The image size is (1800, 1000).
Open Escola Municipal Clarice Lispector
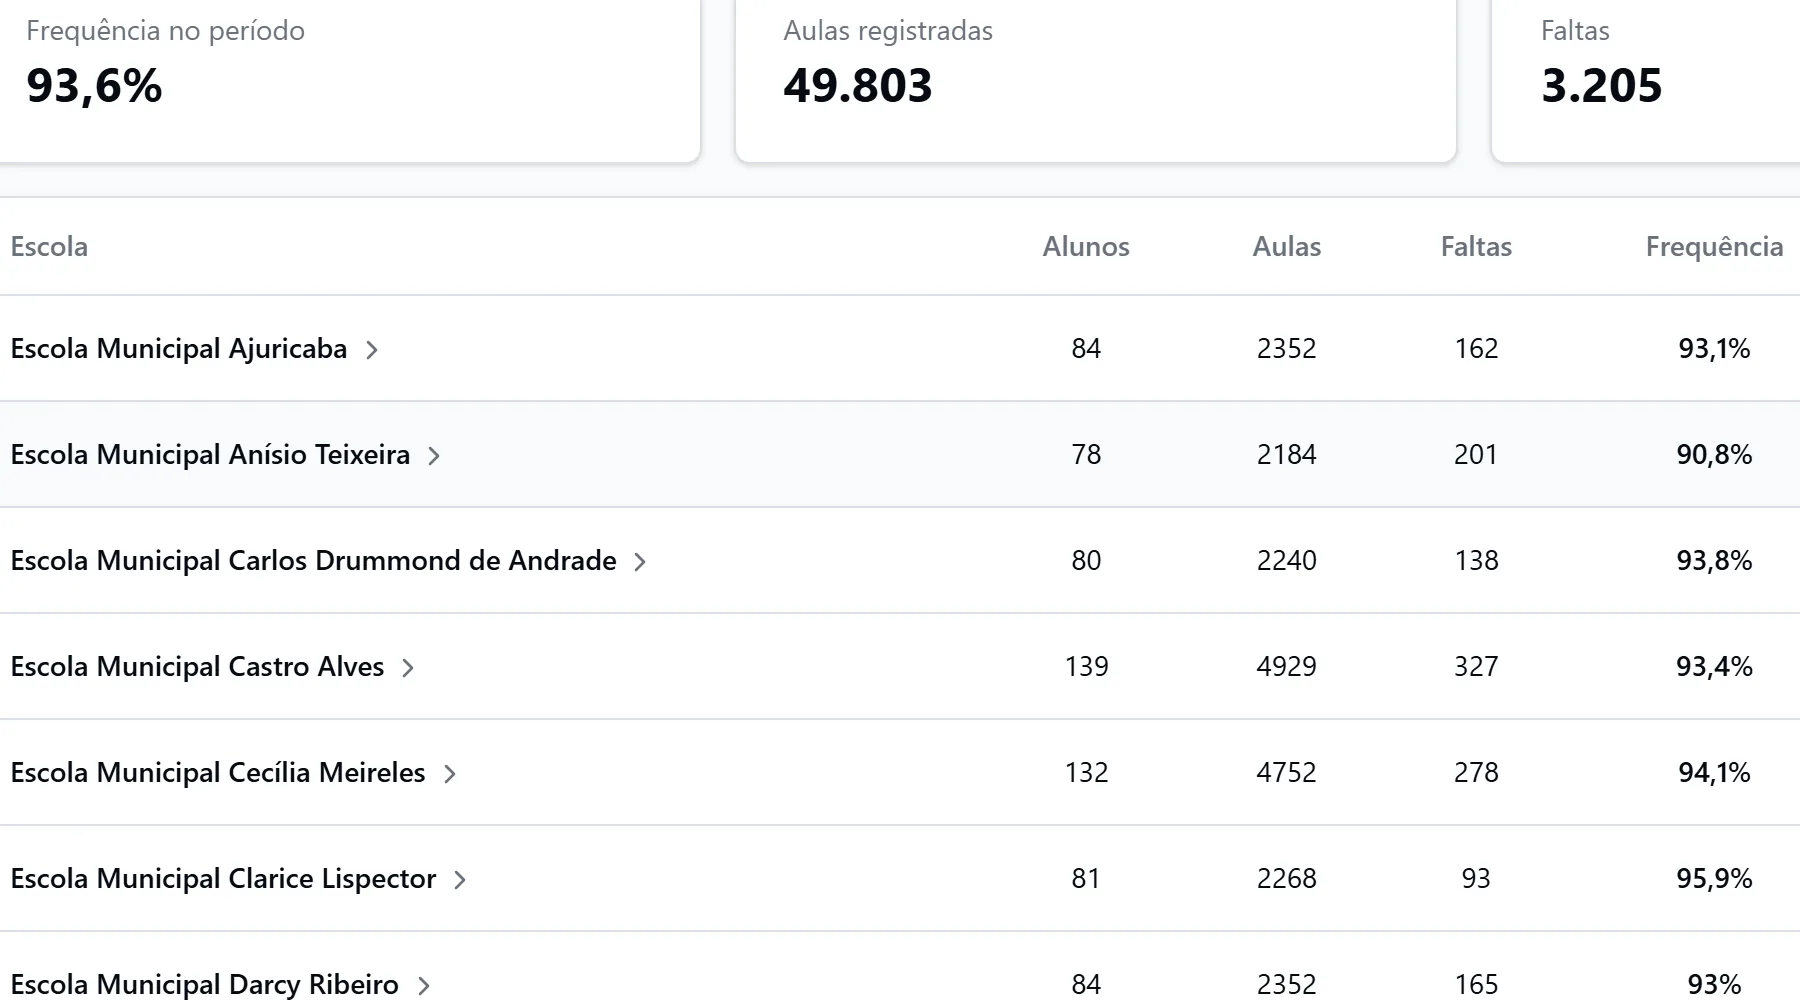223,879
